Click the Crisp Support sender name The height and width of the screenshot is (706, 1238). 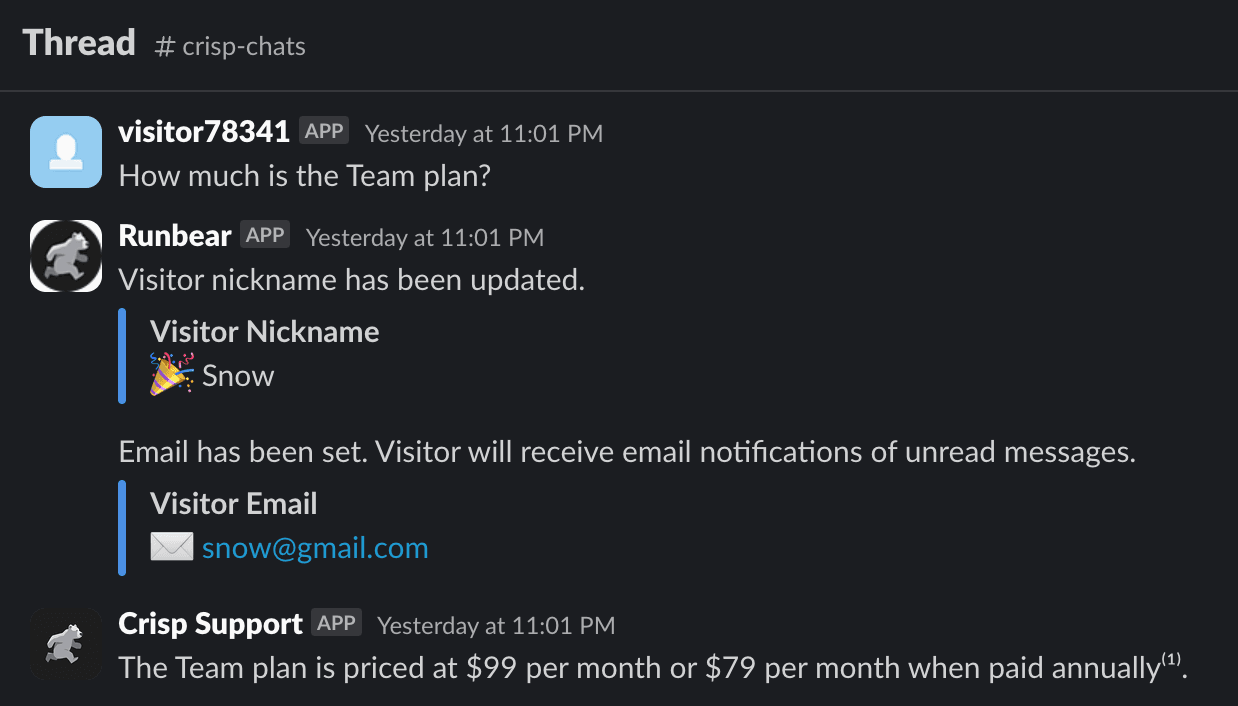210,623
